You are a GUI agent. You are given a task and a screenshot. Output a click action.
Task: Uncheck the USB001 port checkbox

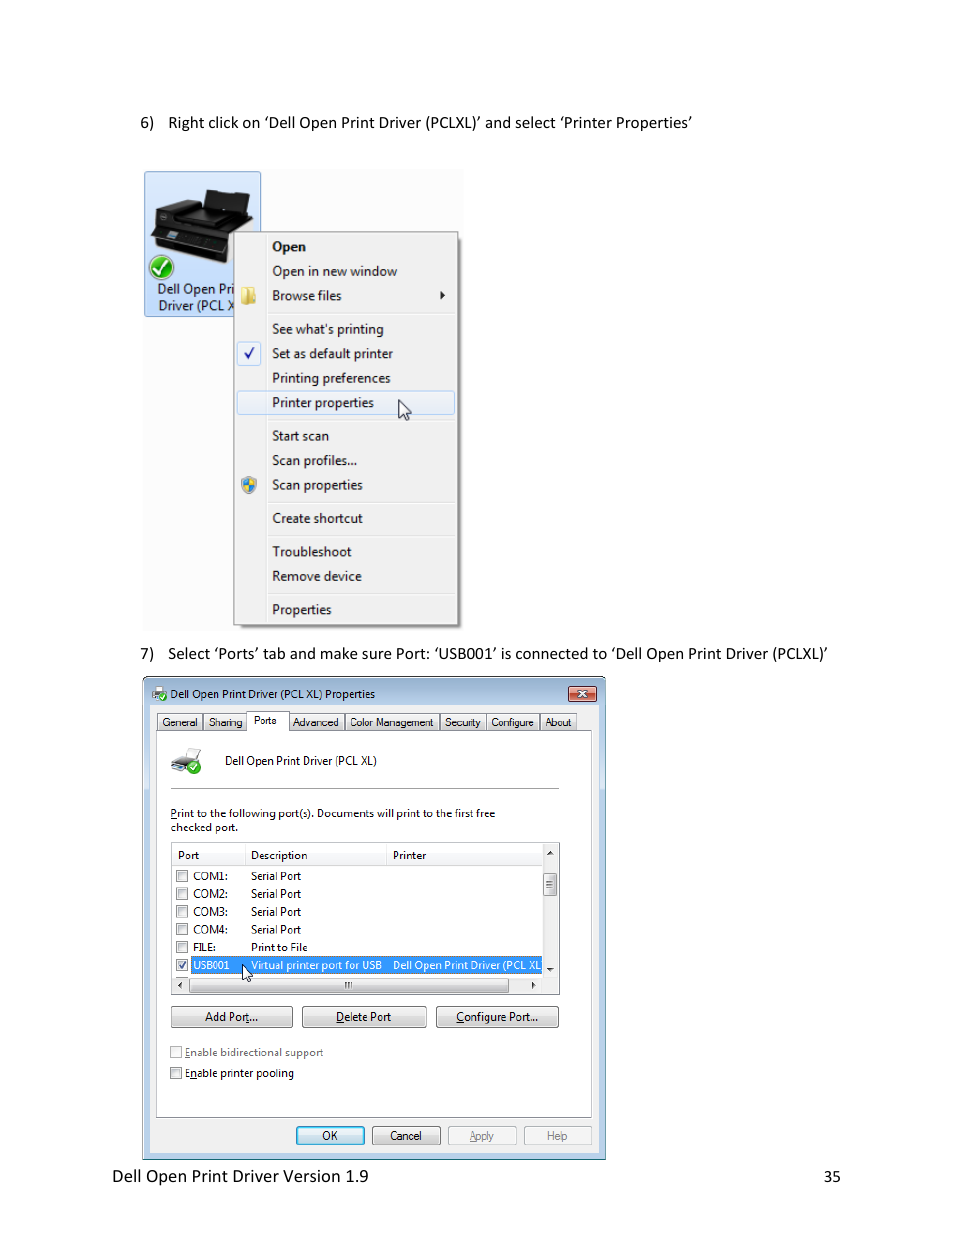click(x=182, y=965)
